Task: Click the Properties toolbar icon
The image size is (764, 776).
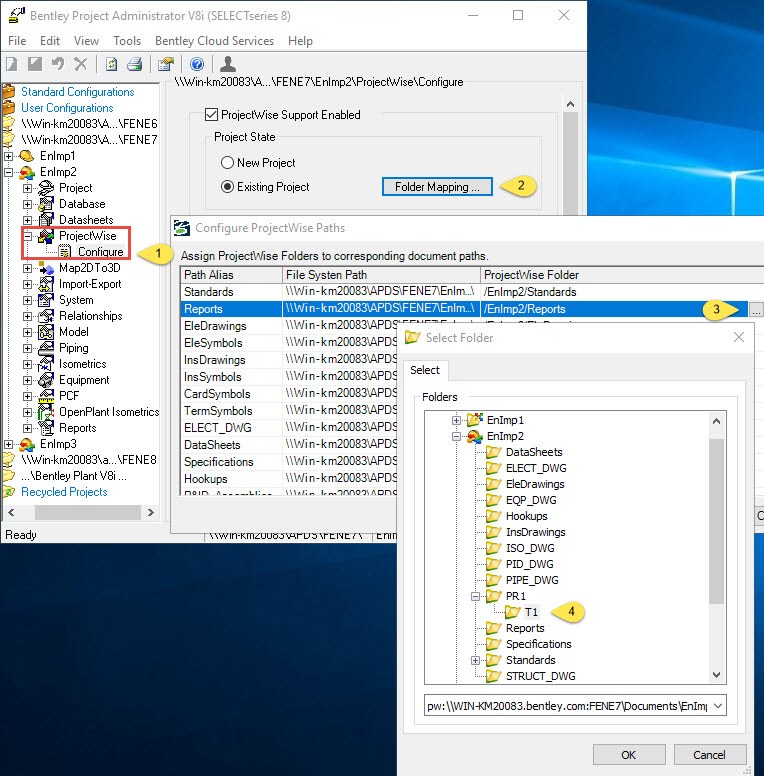Action: [166, 64]
